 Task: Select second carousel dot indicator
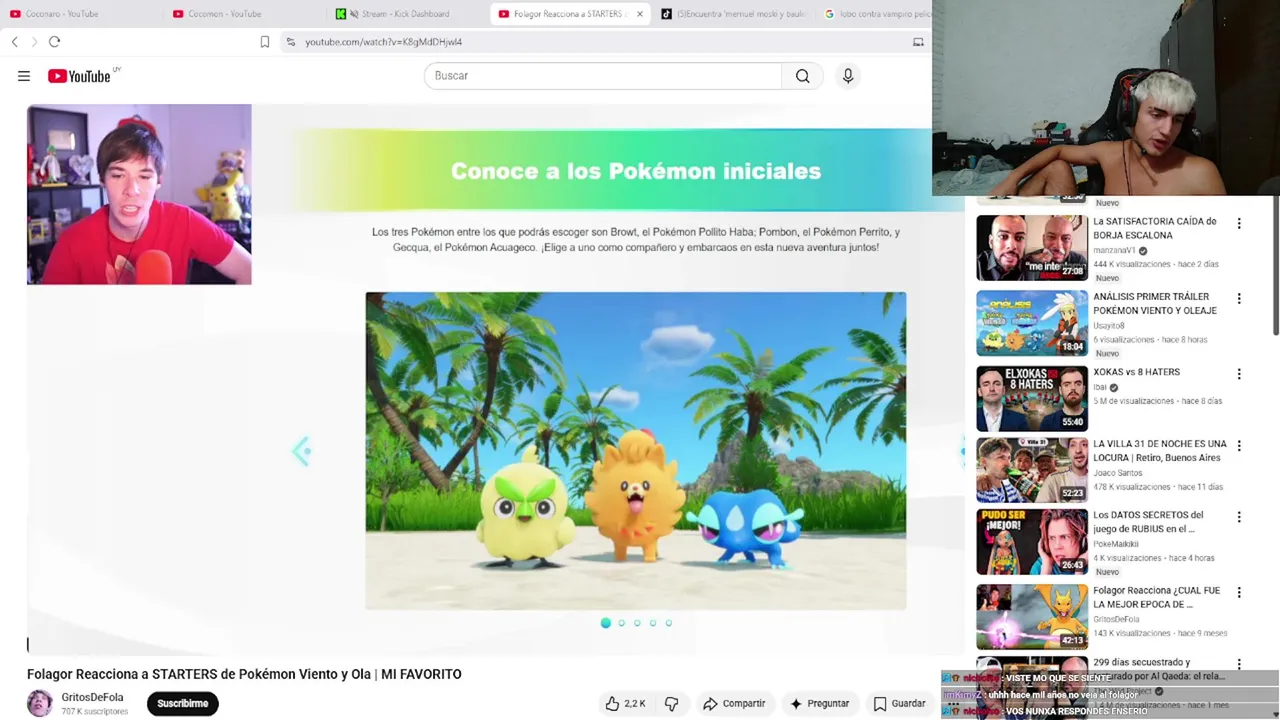[621, 623]
